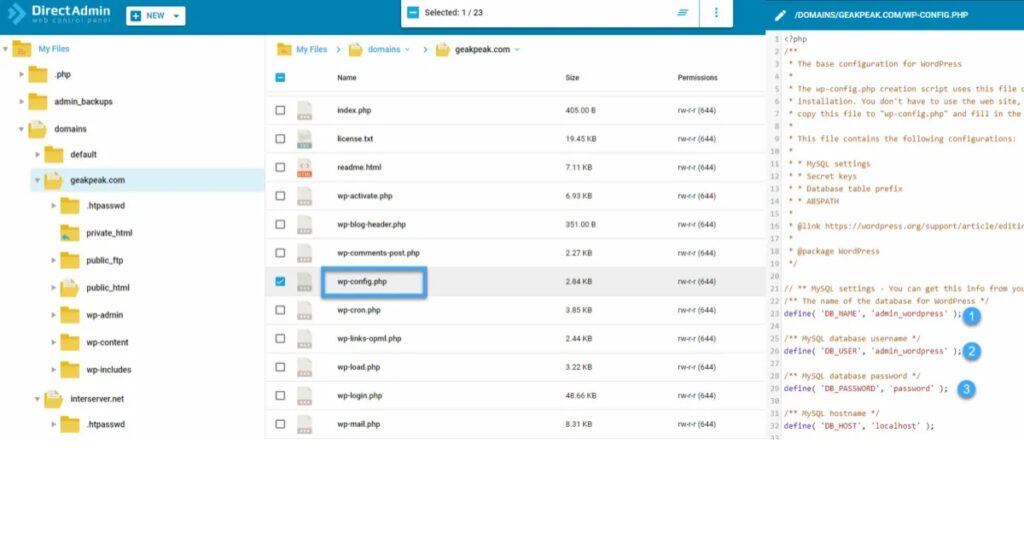Screen dimensions: 1024x538
Task: Open the public_html folder in the tree
Action: click(x=108, y=288)
